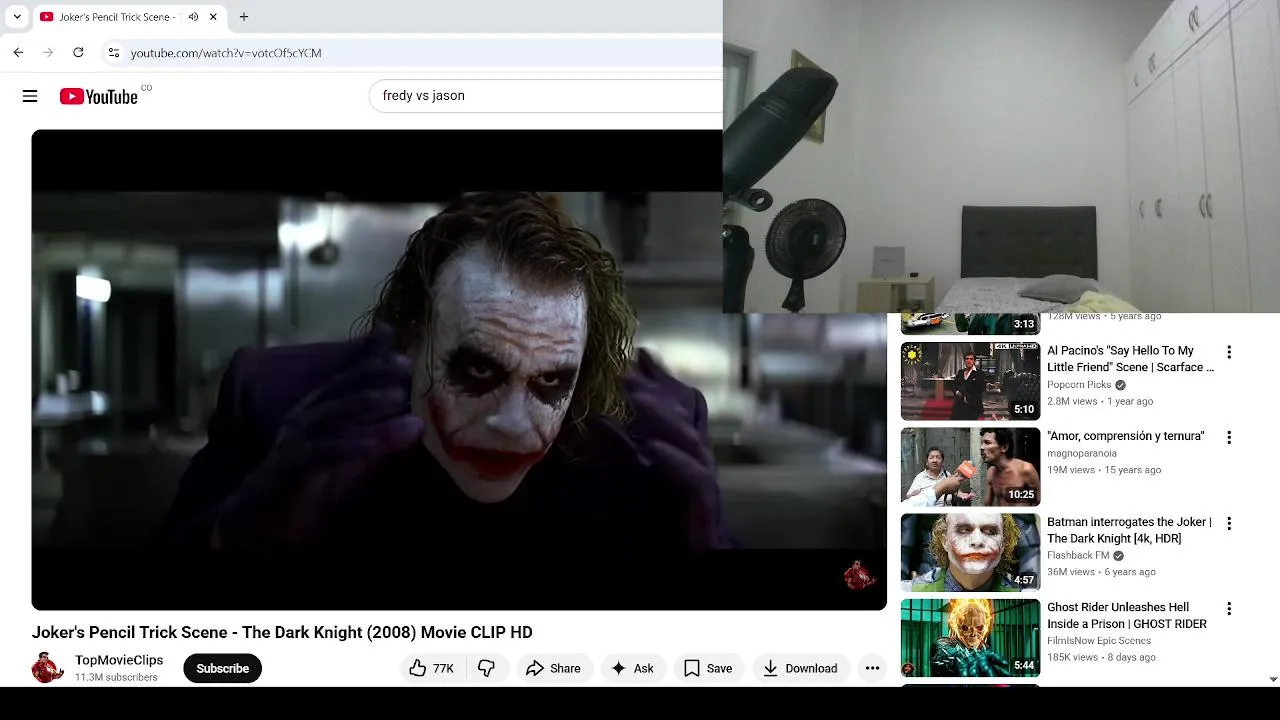Click the address bar URL field
This screenshot has width=1280, height=720.
tap(420, 53)
